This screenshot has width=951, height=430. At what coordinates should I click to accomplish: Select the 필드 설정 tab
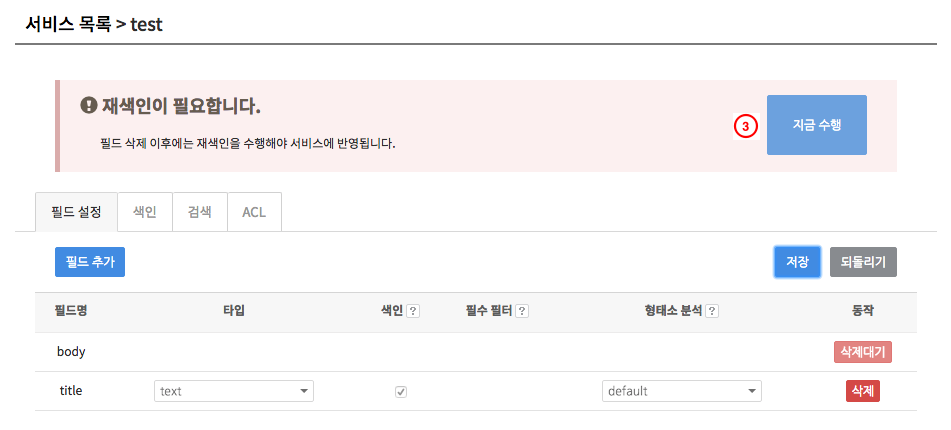[x=76, y=212]
